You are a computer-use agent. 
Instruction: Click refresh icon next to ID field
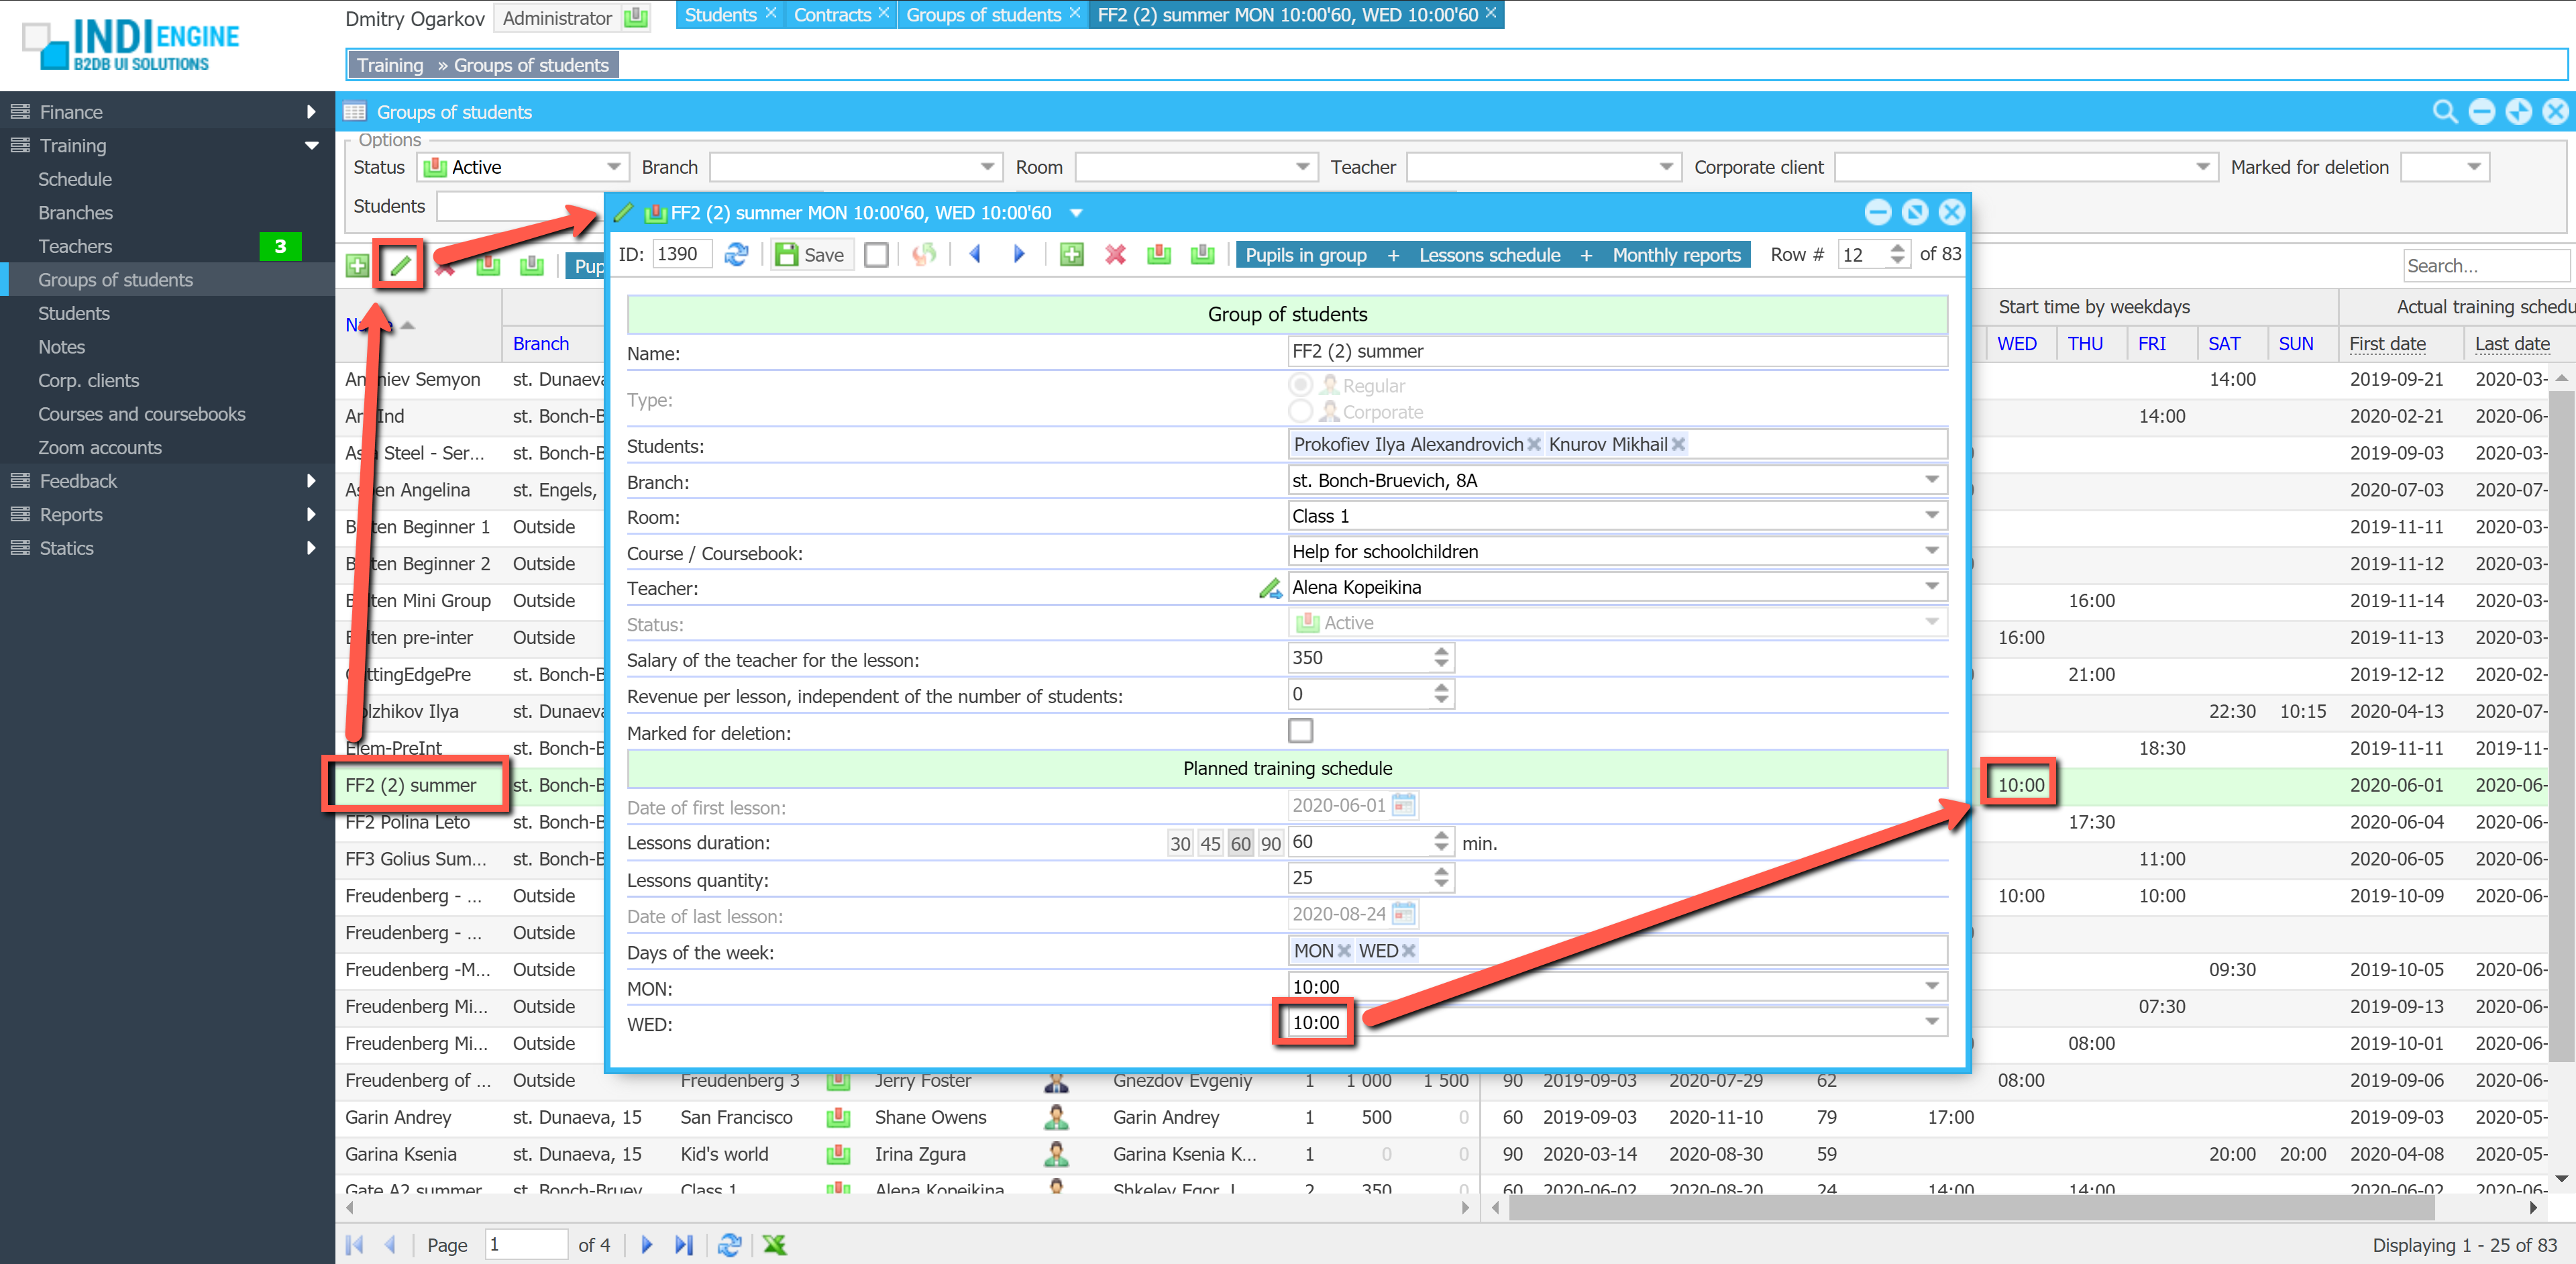pyautogui.click(x=736, y=255)
